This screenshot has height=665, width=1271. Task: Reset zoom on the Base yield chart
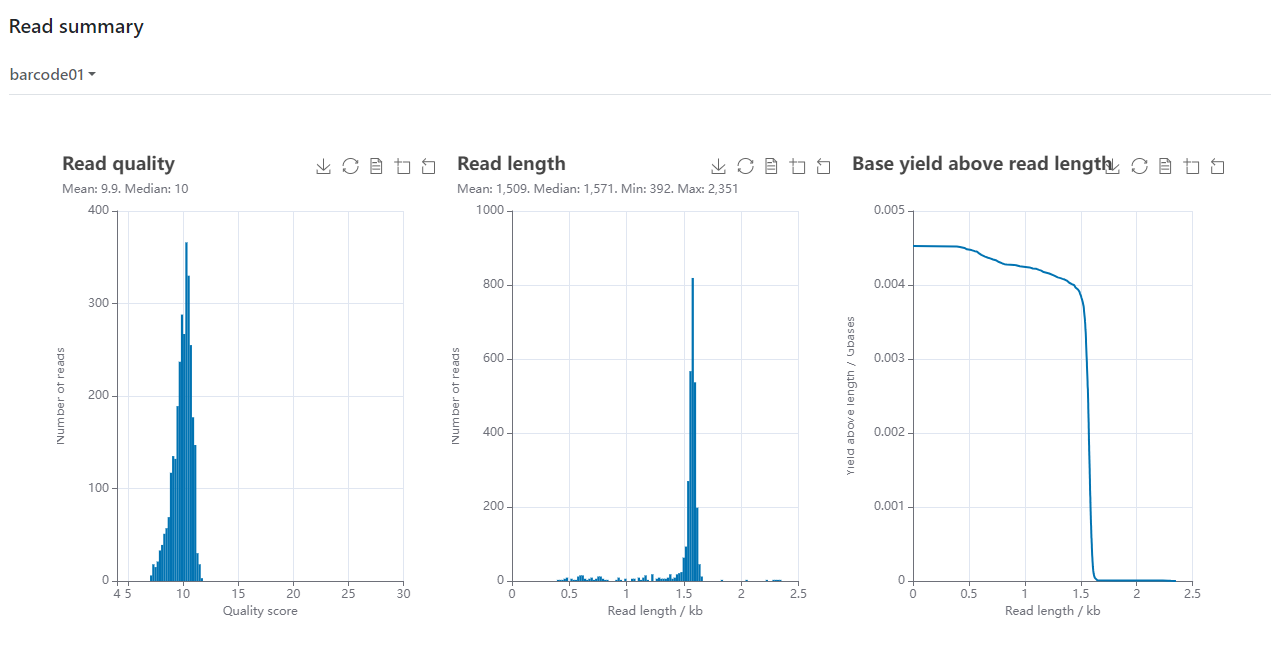pos(1217,166)
